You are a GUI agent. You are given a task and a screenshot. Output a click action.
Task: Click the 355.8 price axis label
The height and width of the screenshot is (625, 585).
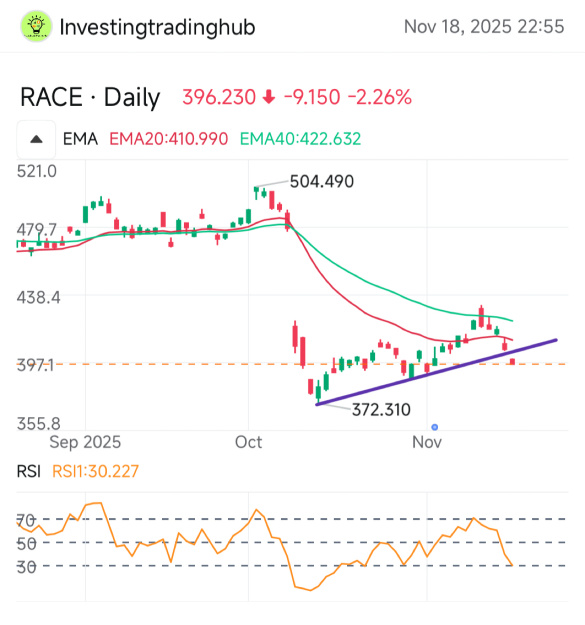[38, 423]
